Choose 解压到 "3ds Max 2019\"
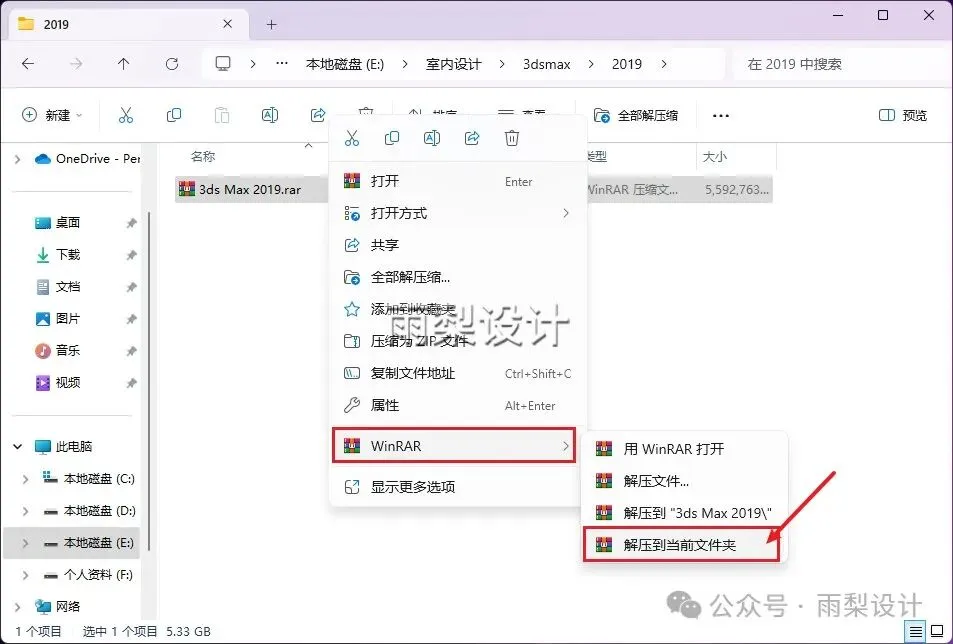The image size is (953, 644). coord(685,513)
